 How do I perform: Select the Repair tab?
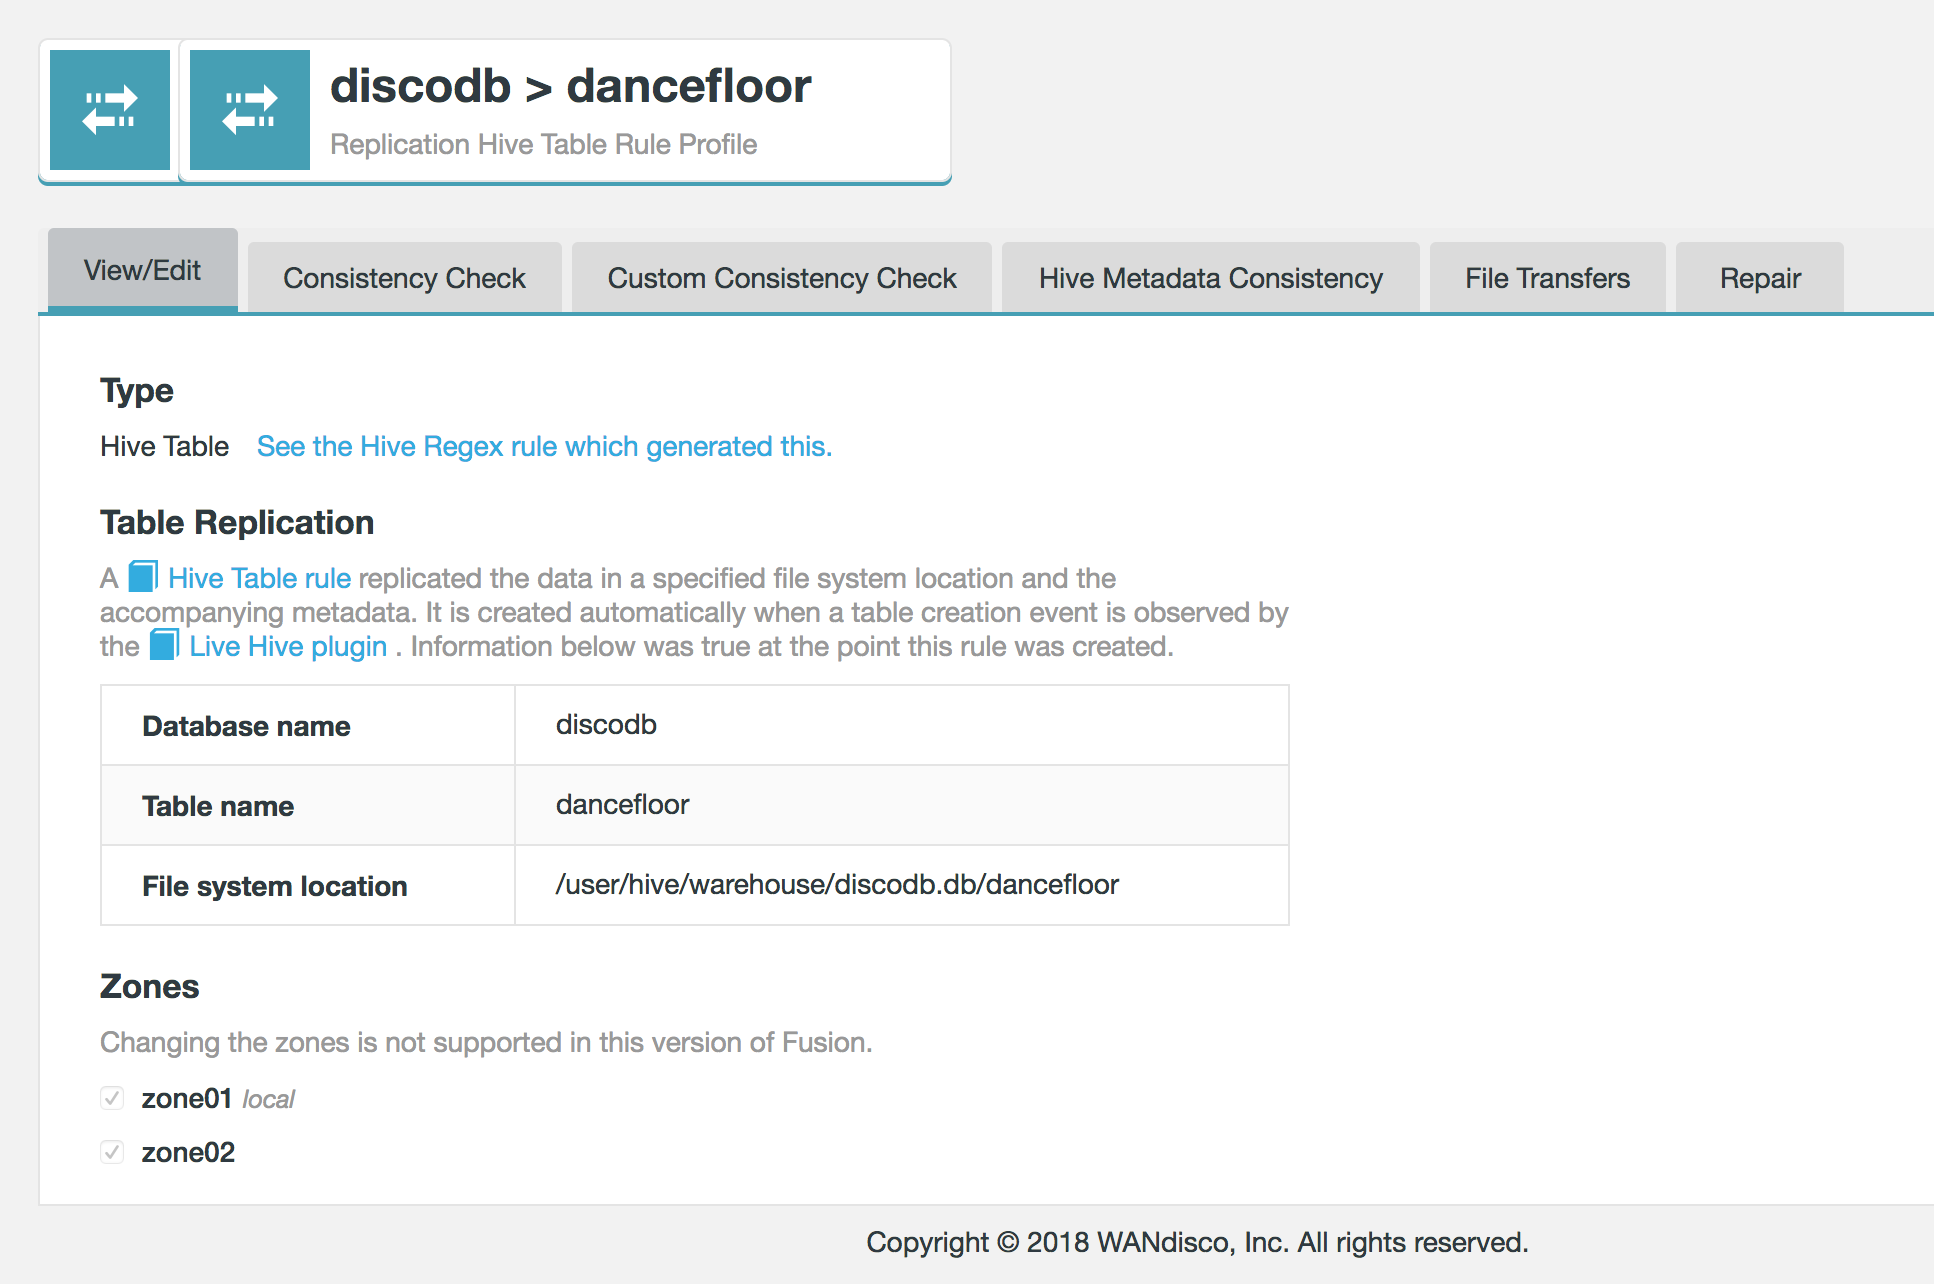click(1760, 278)
